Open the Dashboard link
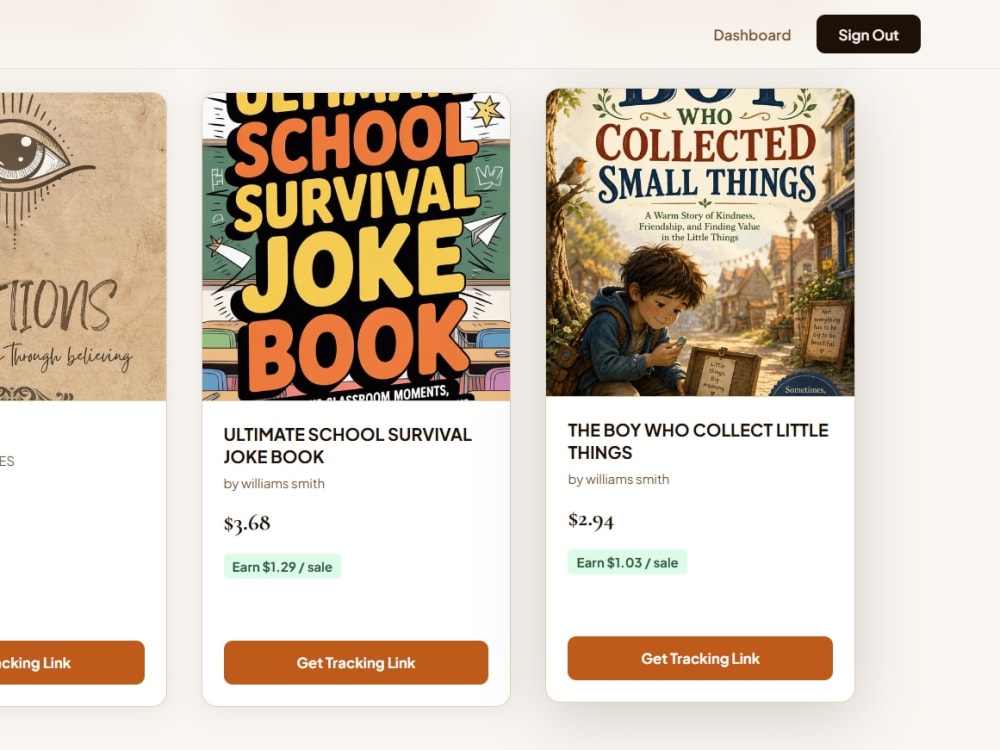Image resolution: width=1000 pixels, height=750 pixels. (752, 35)
